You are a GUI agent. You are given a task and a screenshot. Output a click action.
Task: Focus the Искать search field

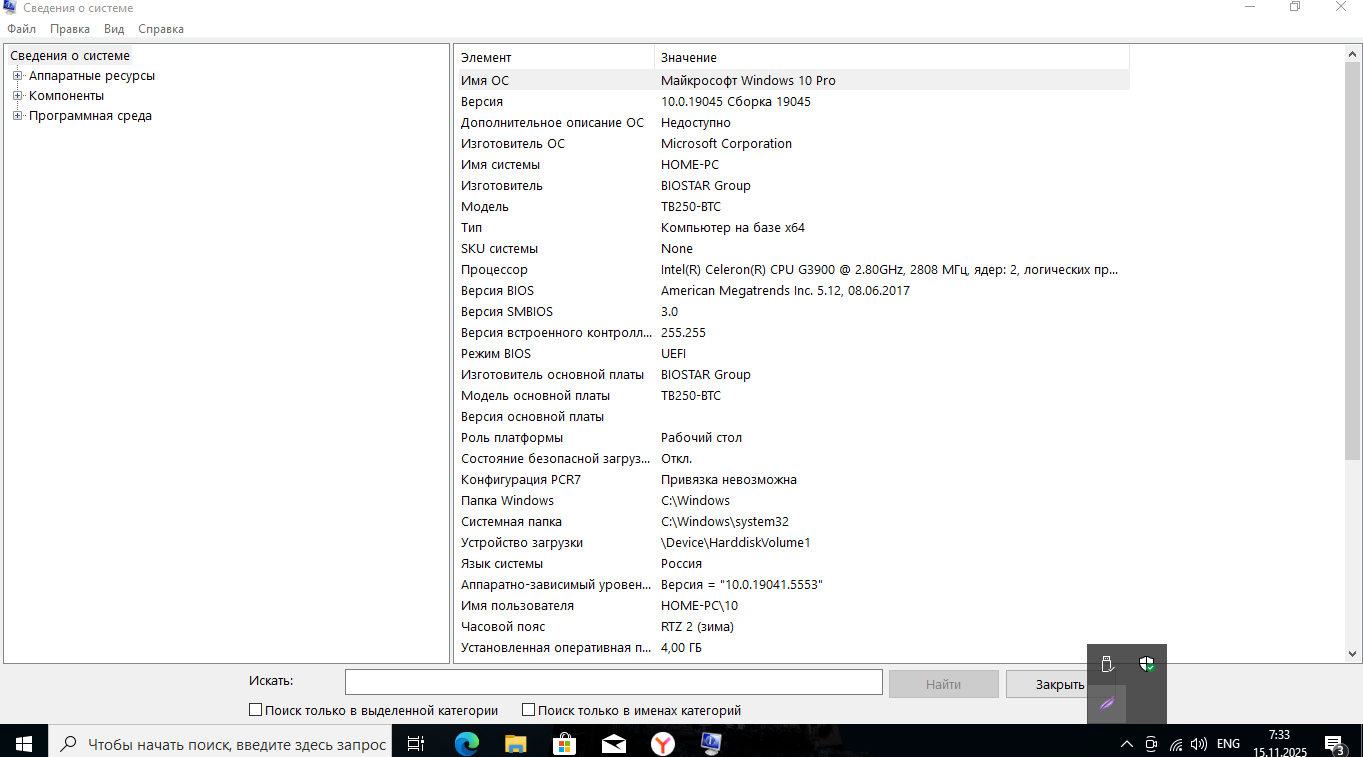coord(614,682)
